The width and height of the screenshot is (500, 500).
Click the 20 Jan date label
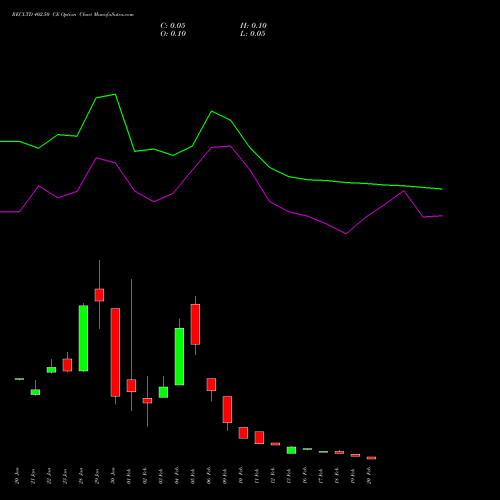(x=17, y=476)
